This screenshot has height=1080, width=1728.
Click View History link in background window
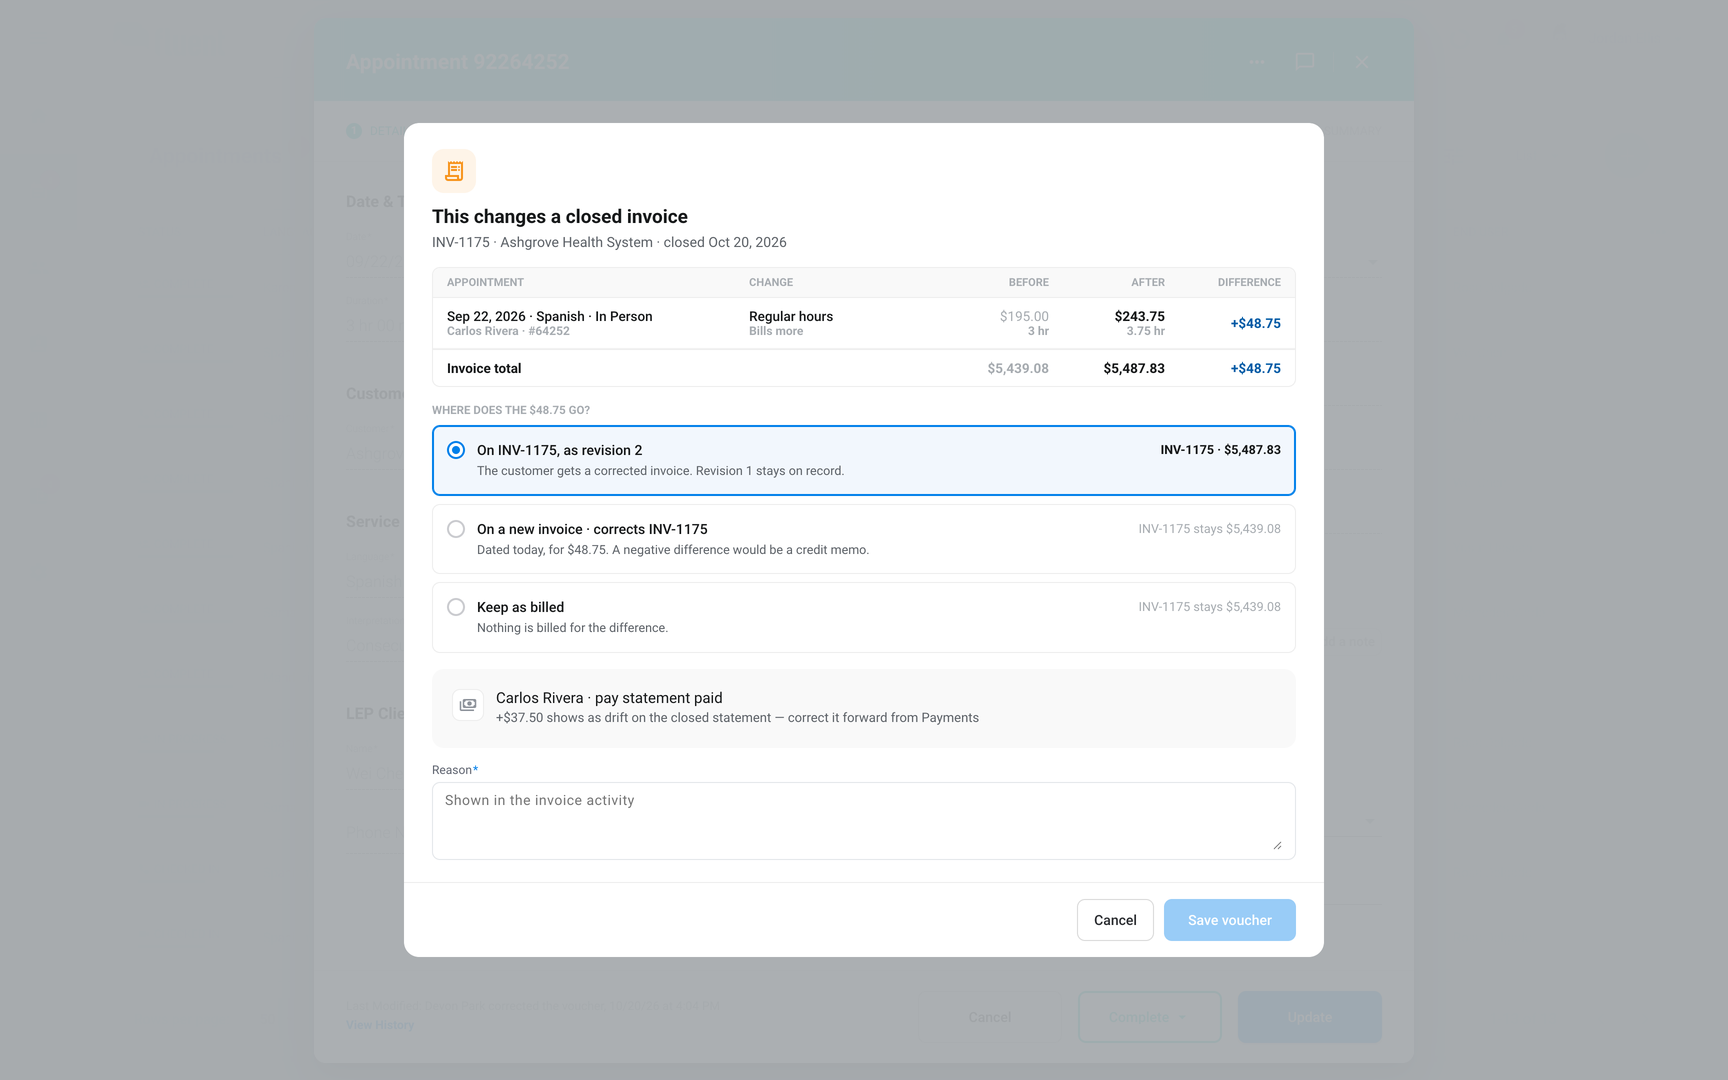pyautogui.click(x=380, y=1025)
